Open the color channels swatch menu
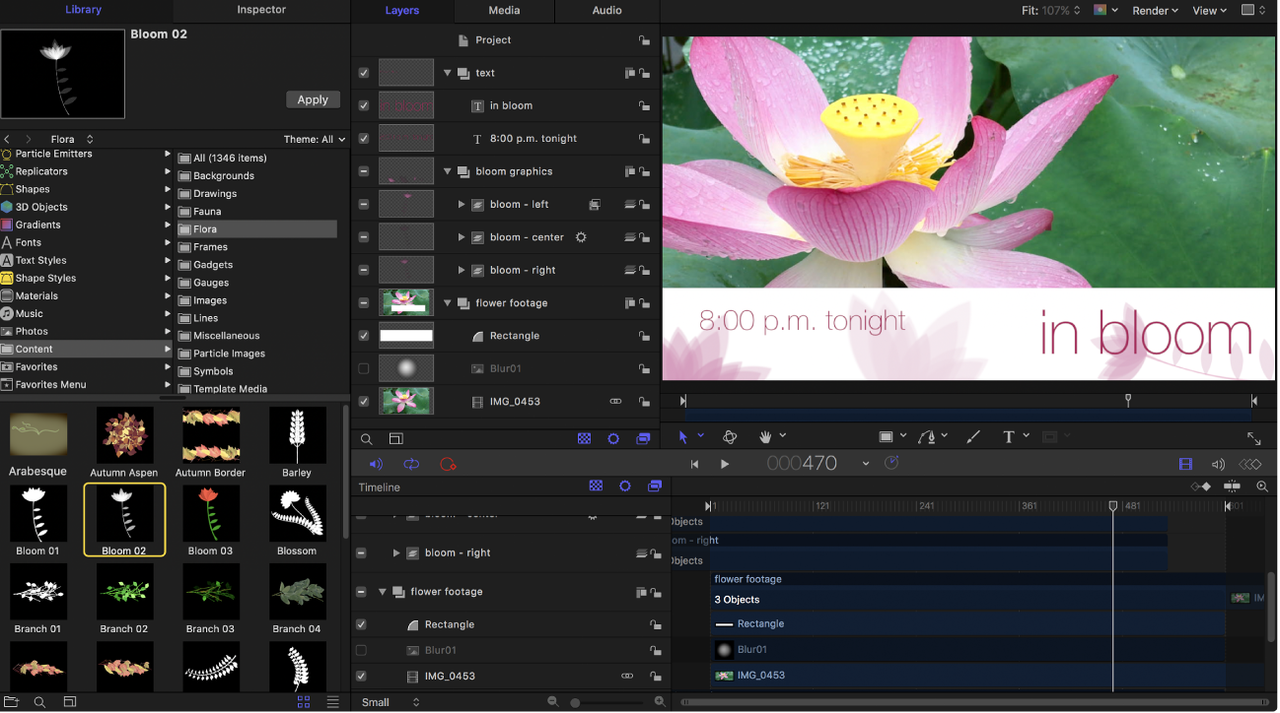Viewport: 1280px width, 713px height. tap(1106, 10)
